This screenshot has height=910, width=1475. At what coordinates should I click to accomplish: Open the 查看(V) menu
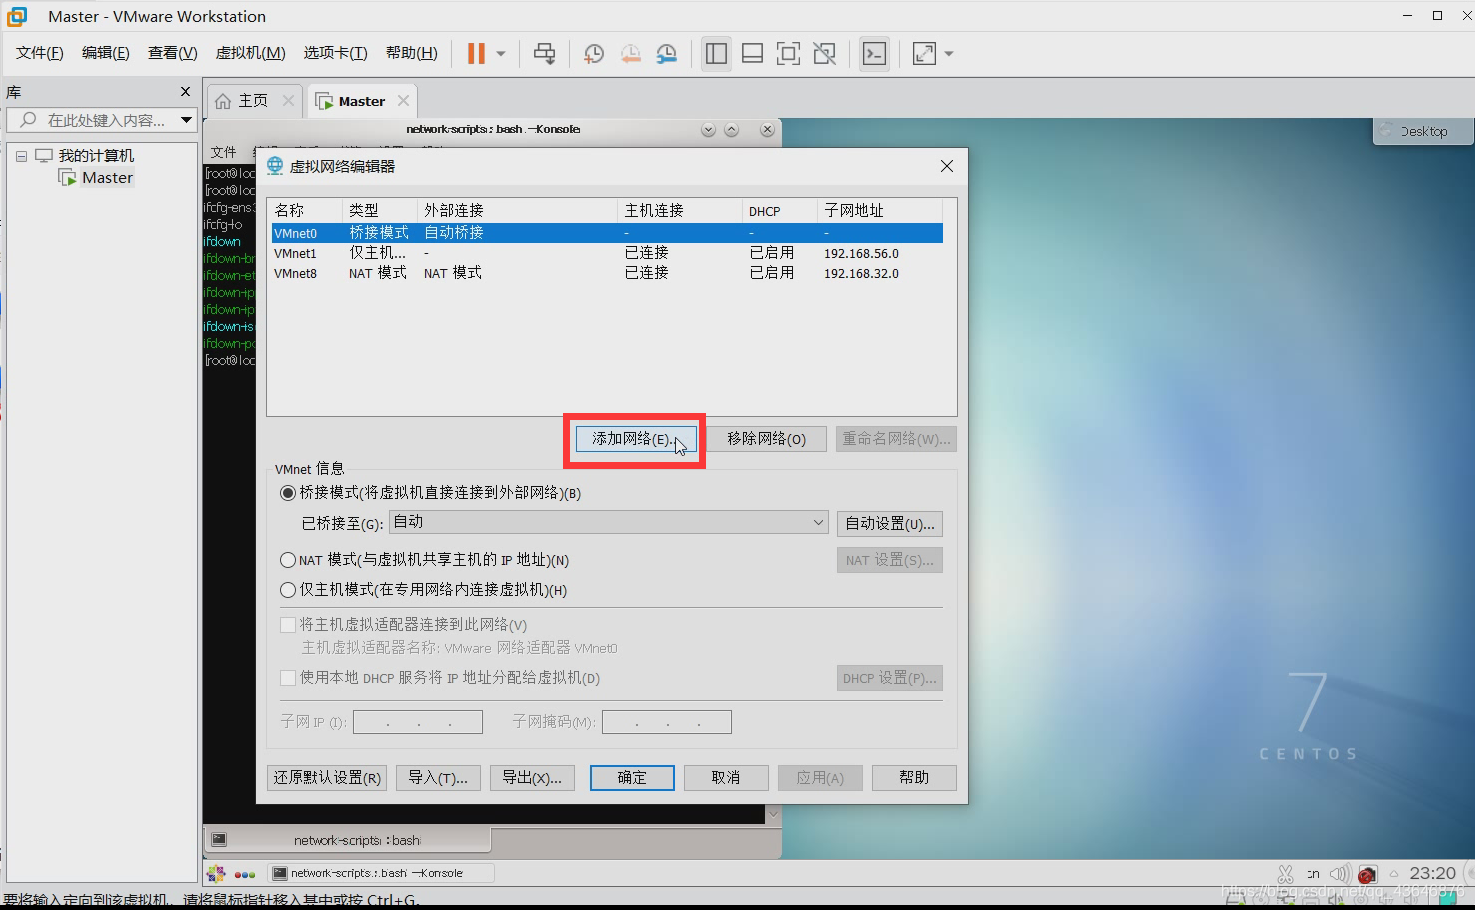(173, 53)
